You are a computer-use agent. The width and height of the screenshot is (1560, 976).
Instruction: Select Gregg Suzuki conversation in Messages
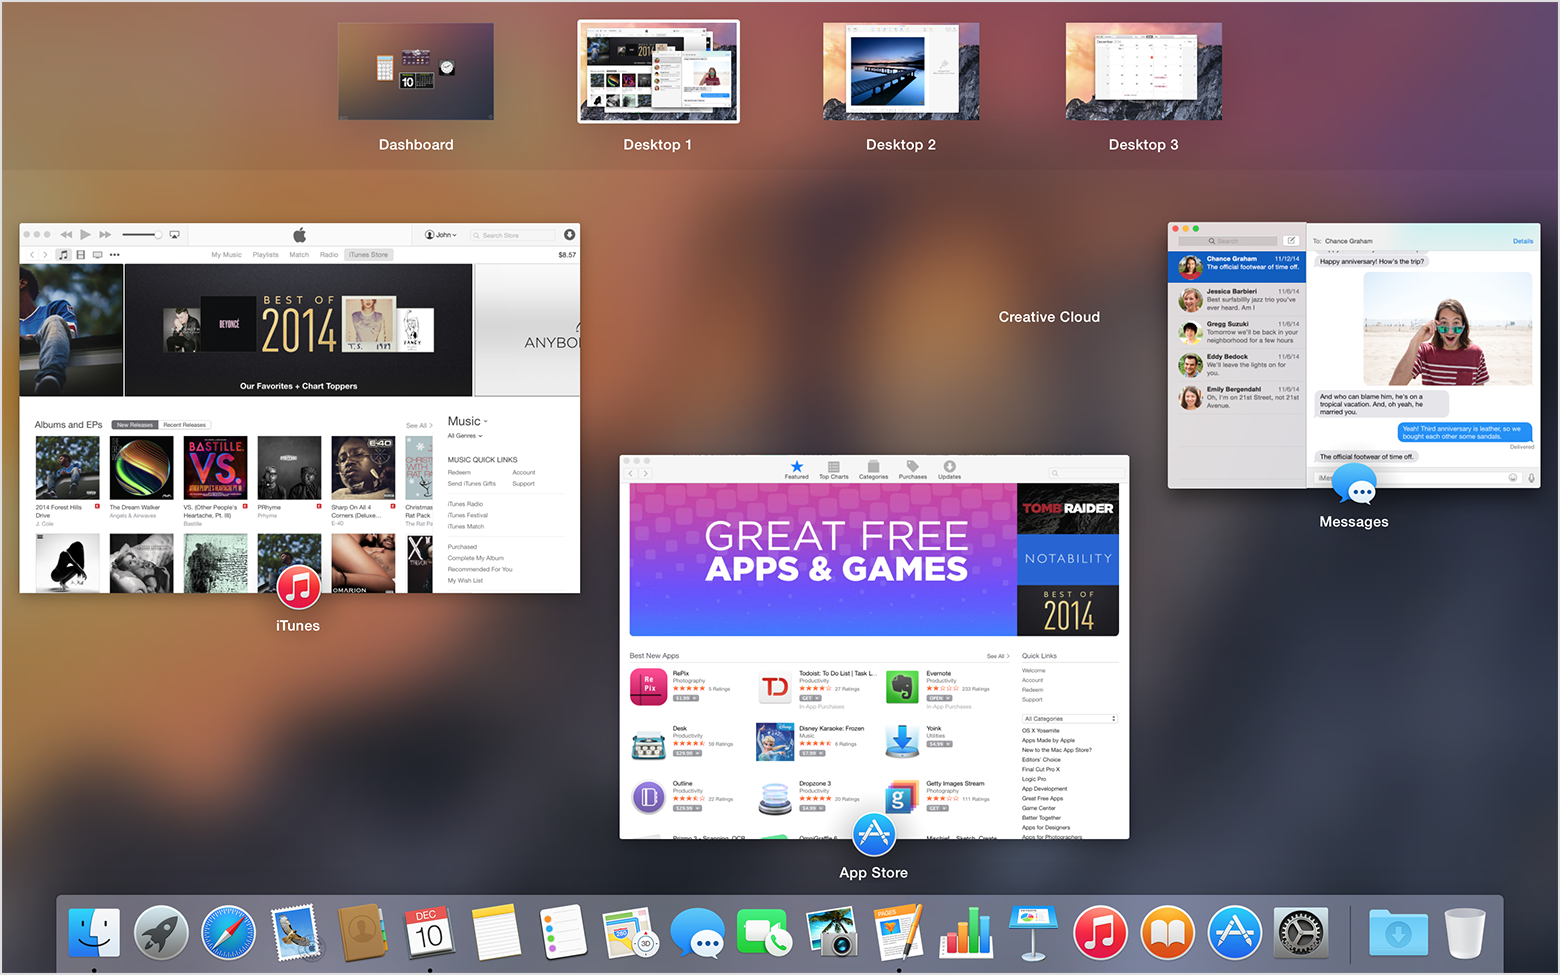click(x=1237, y=332)
